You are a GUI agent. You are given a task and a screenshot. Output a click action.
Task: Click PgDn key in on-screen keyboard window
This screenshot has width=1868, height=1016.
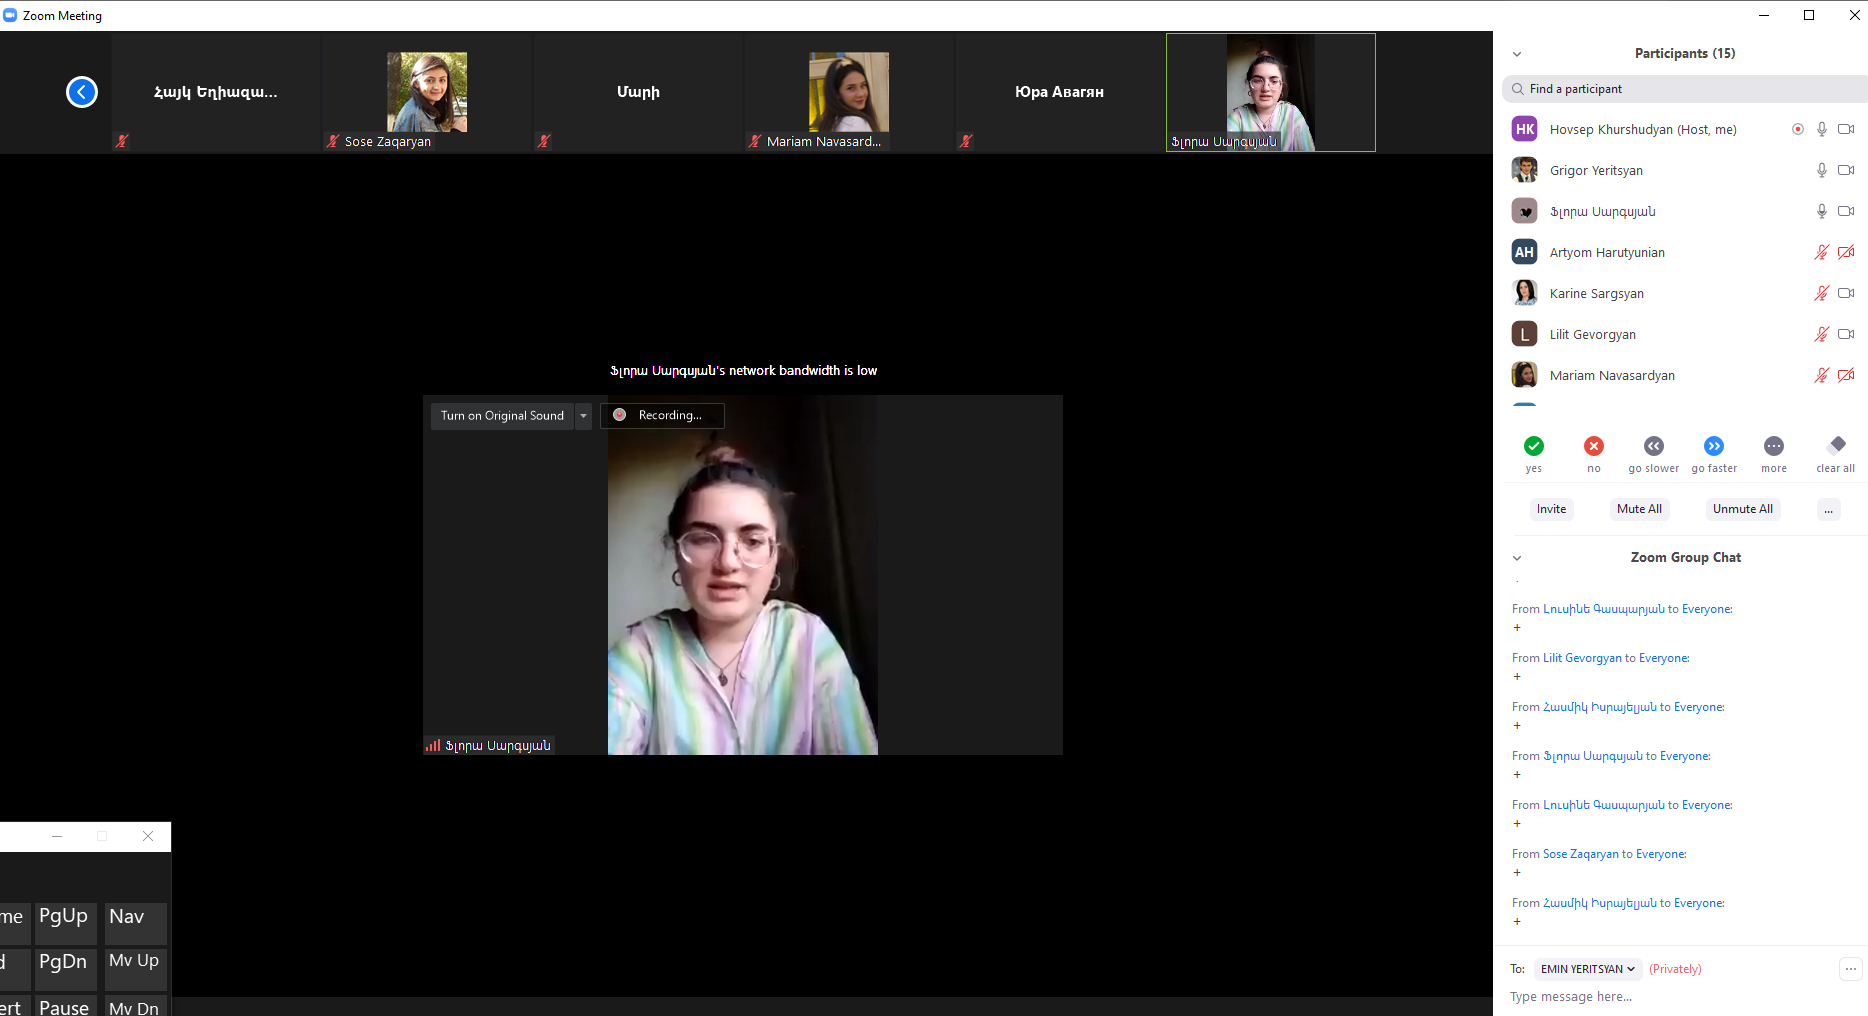65,968
